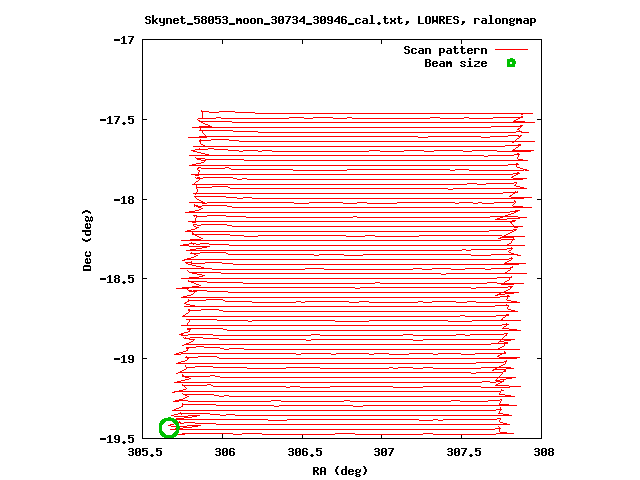Click the 306.5 RA tick label
Screen dimensions: 640x480
point(305,452)
